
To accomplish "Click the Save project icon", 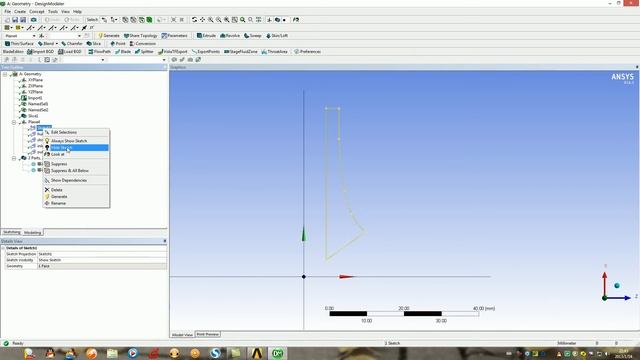I will coord(15,20).
